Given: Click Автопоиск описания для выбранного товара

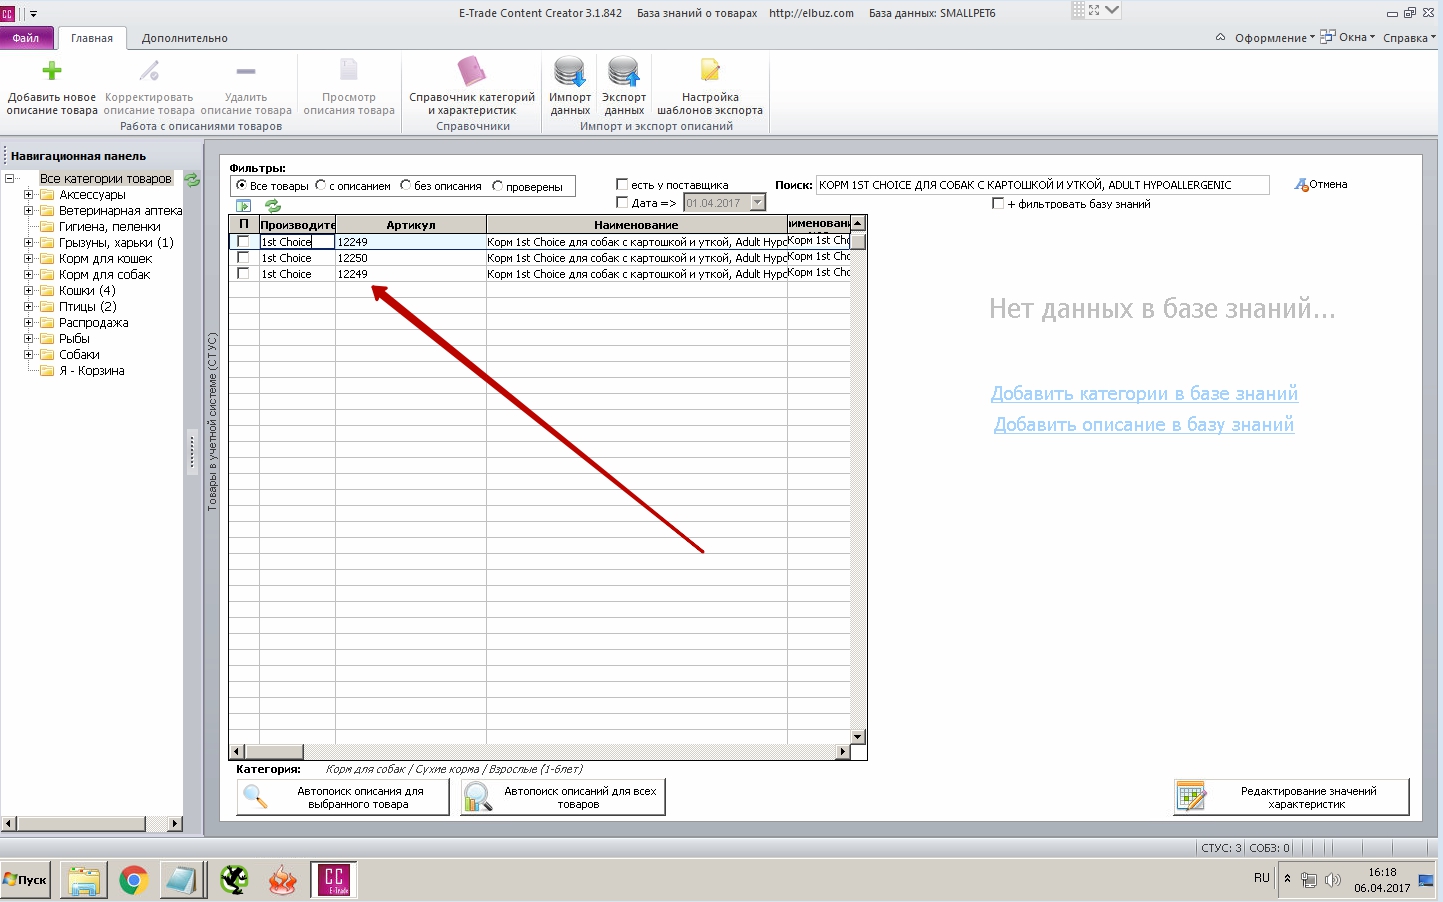Looking at the screenshot, I should click(343, 797).
